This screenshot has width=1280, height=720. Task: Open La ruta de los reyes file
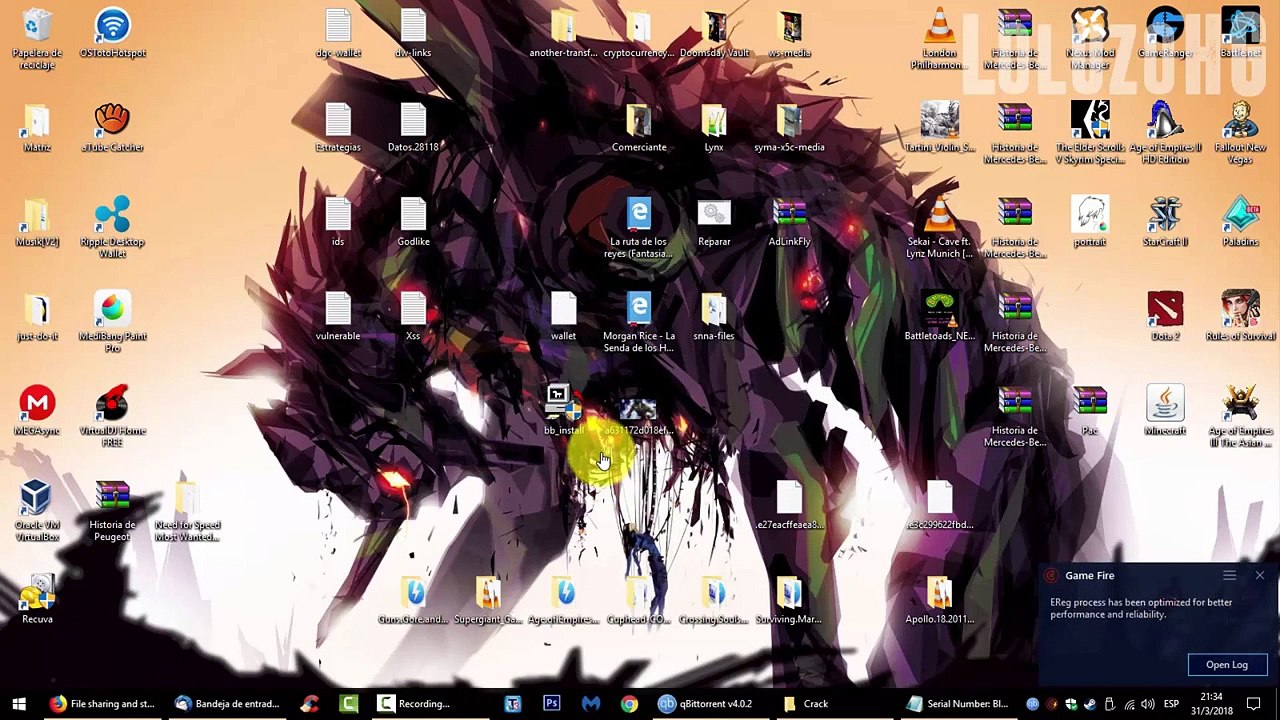(x=639, y=228)
